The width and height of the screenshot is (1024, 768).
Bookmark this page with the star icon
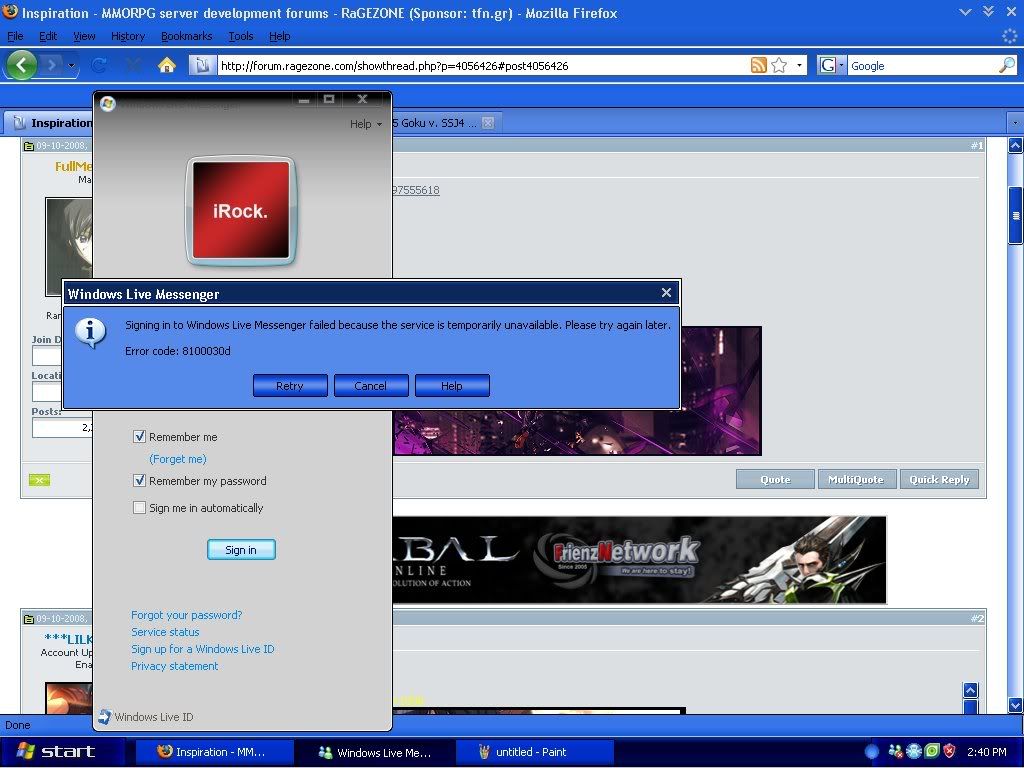coord(779,65)
